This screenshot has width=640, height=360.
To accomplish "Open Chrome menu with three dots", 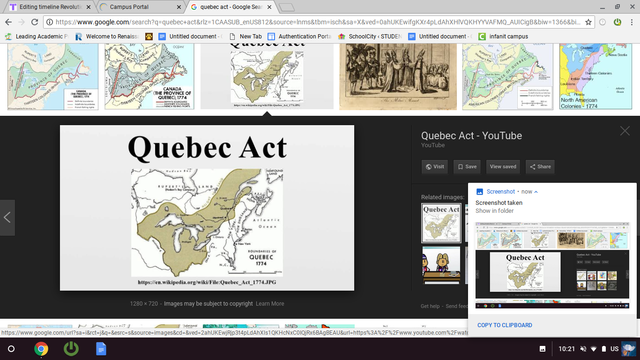I will point(631,22).
